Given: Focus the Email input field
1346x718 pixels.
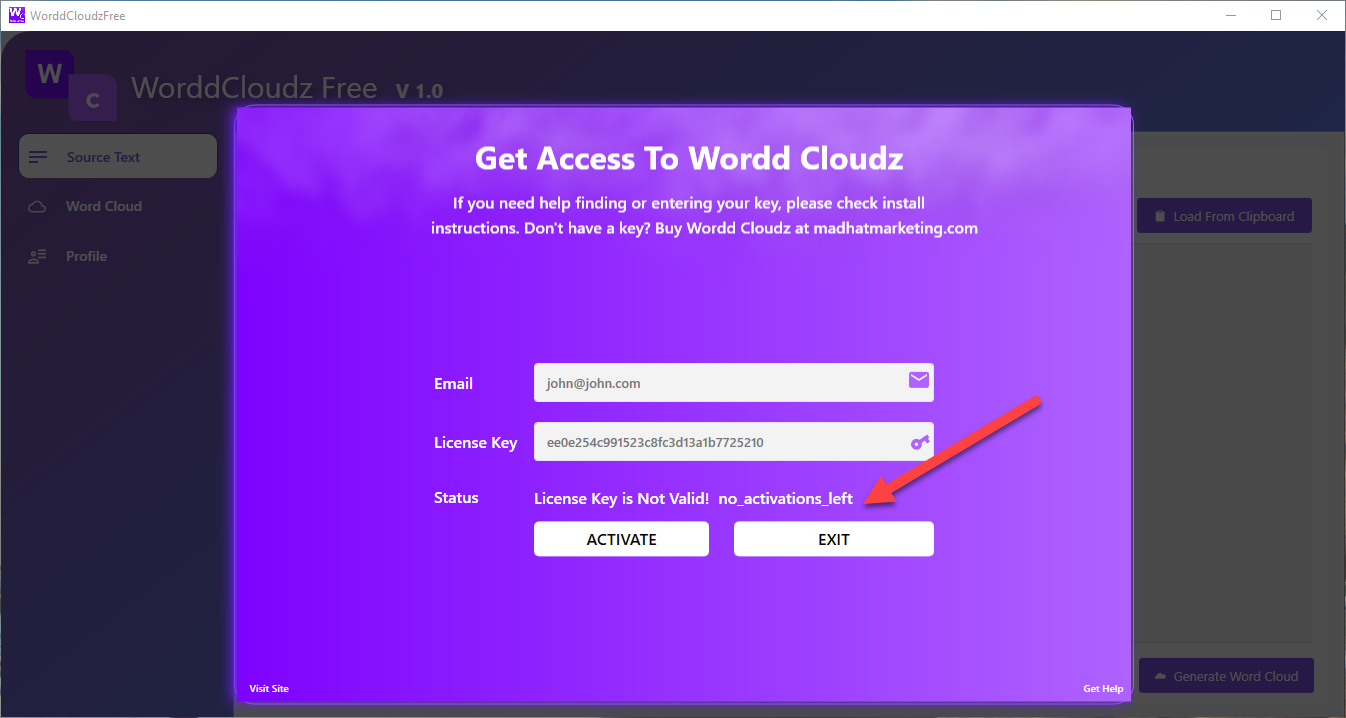Looking at the screenshot, I should click(x=715, y=383).
